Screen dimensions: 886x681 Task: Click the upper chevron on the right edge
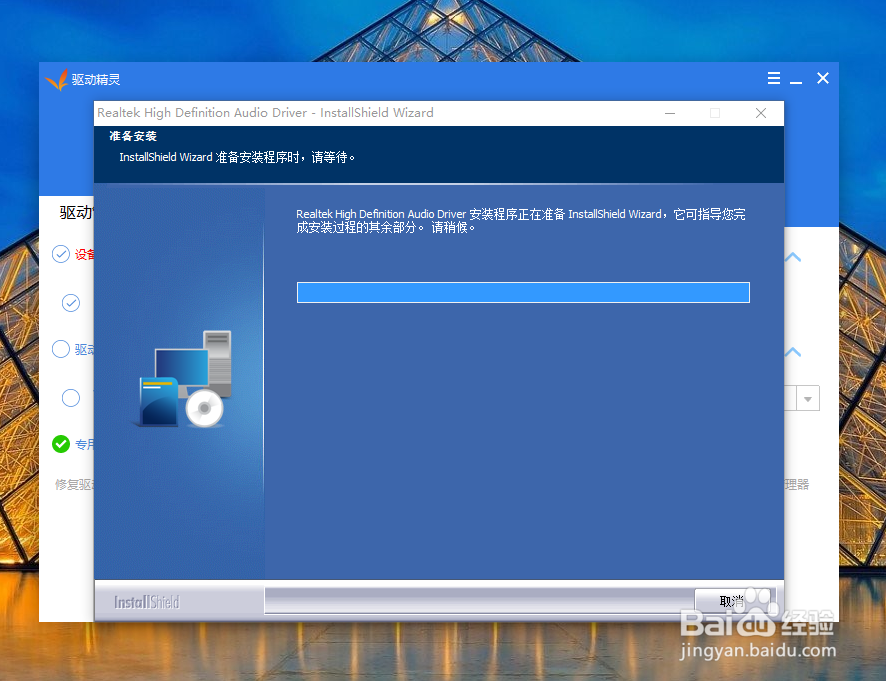792,257
